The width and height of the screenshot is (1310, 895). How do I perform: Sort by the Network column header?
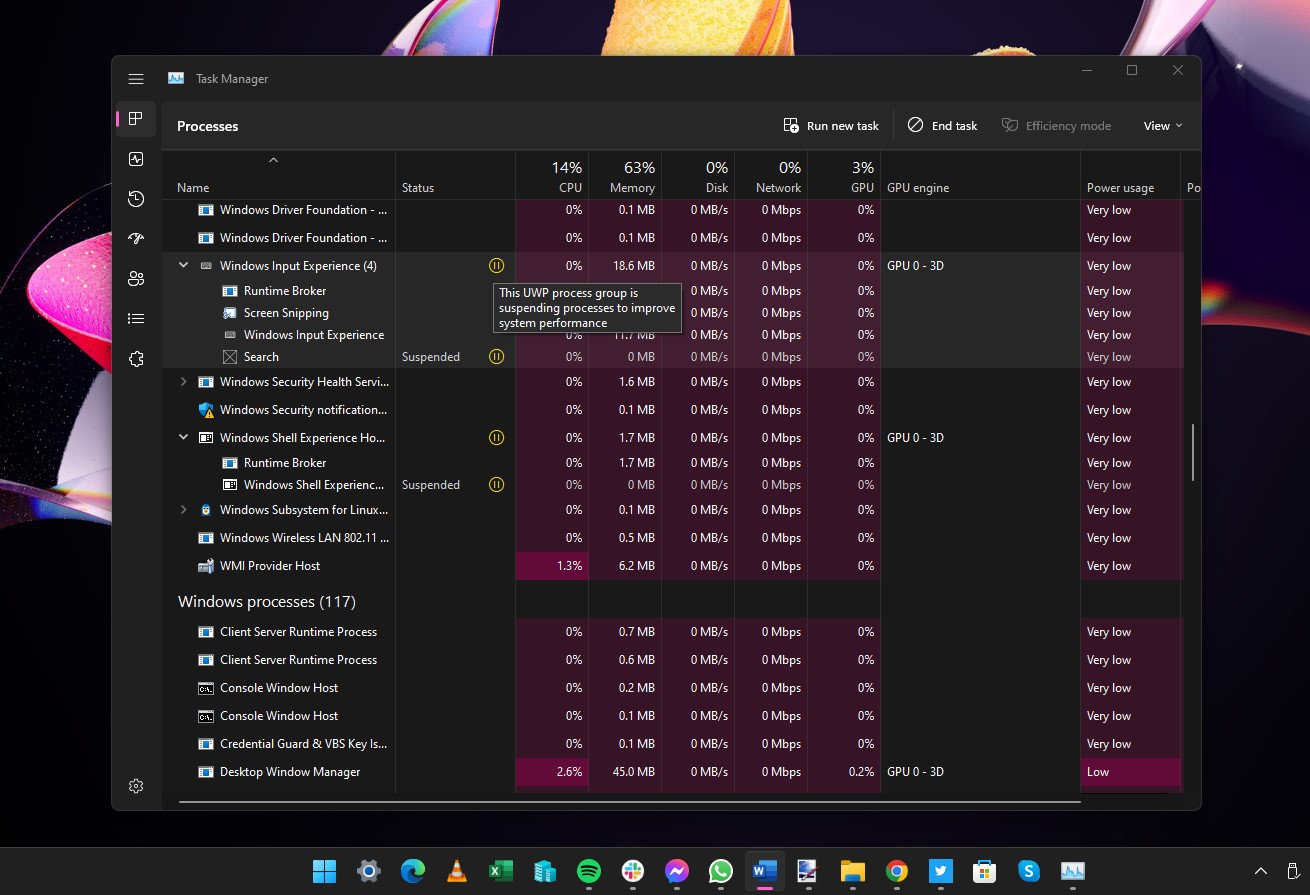(771, 175)
